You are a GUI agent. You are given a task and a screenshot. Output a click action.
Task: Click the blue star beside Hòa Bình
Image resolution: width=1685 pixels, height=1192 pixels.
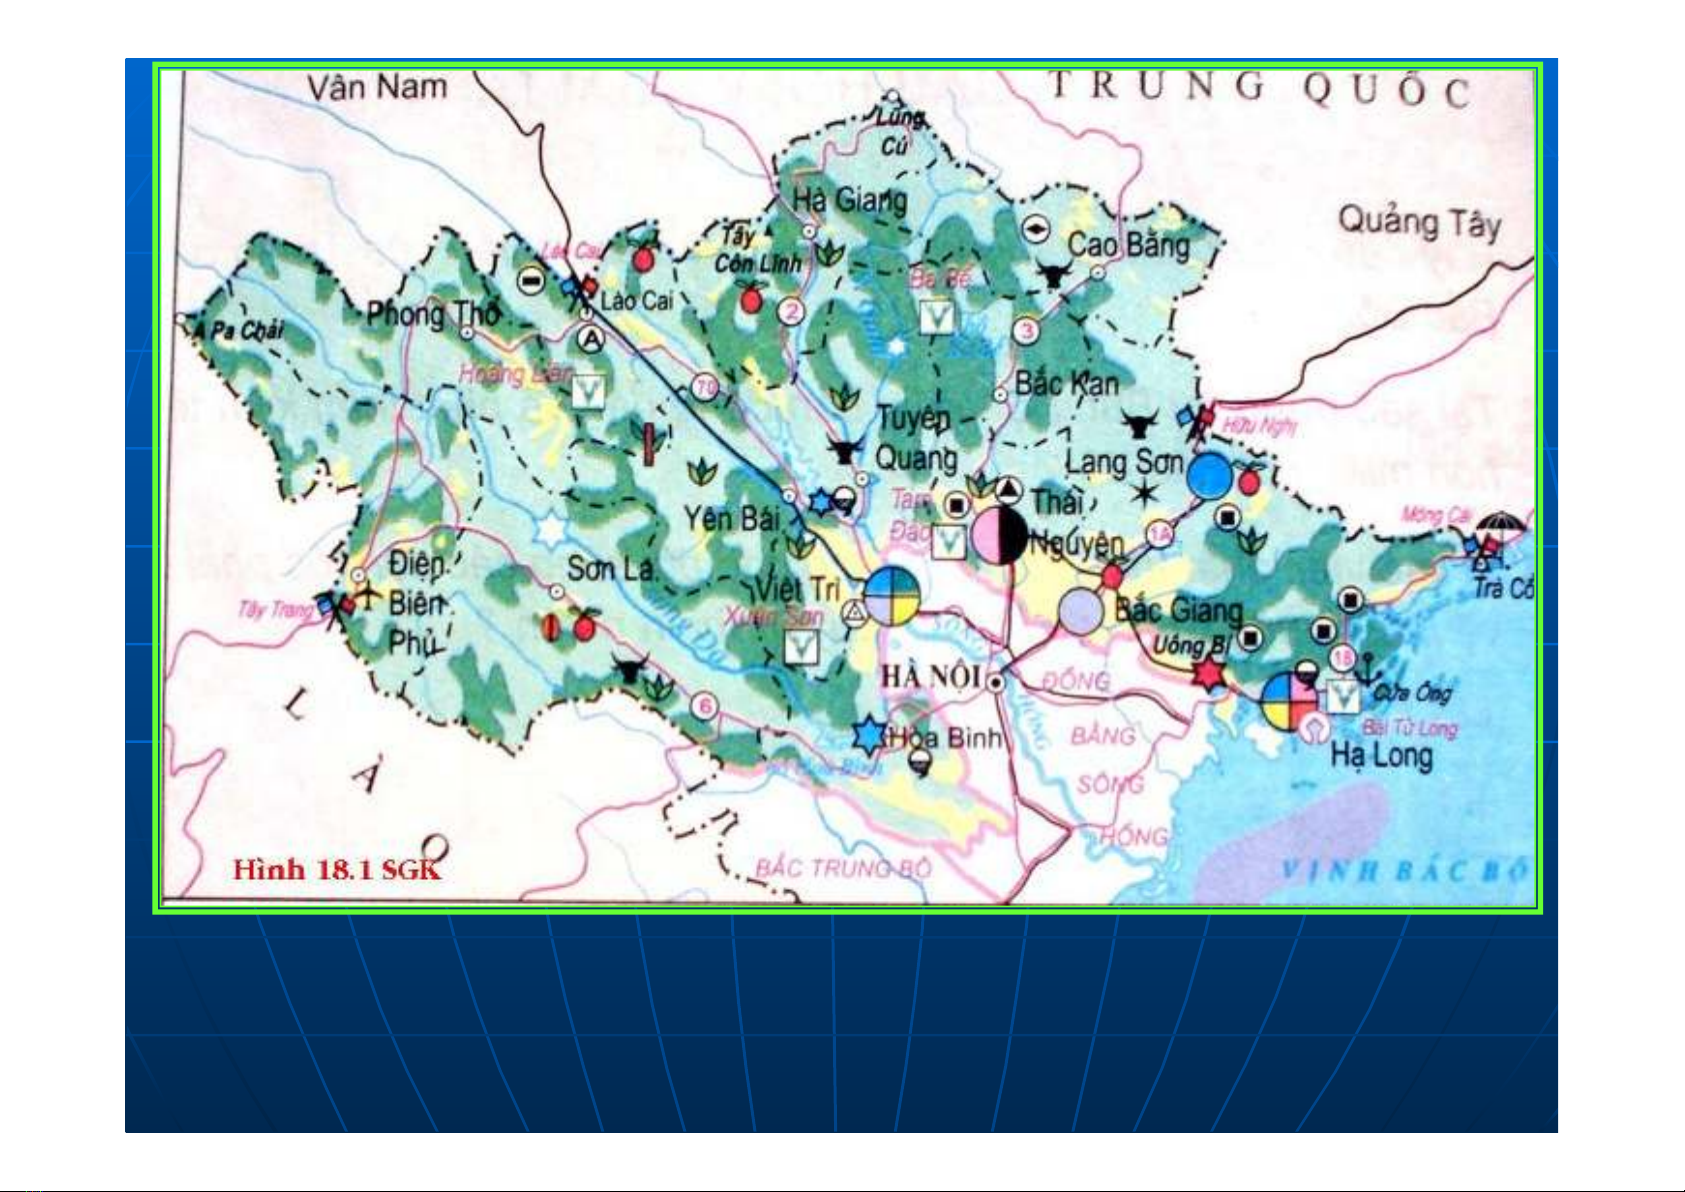(x=869, y=735)
